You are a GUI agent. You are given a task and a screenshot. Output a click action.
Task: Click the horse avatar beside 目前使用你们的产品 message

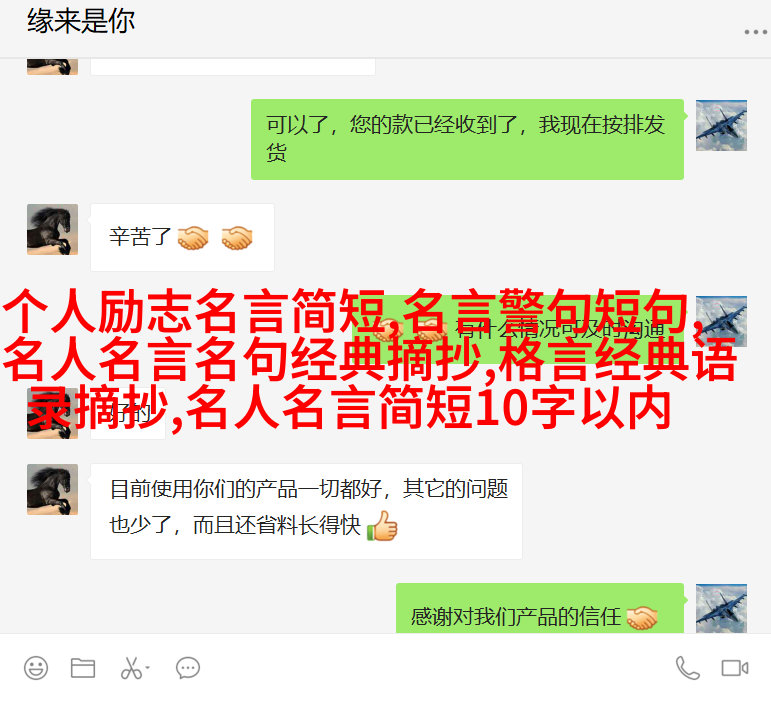pyautogui.click(x=53, y=489)
